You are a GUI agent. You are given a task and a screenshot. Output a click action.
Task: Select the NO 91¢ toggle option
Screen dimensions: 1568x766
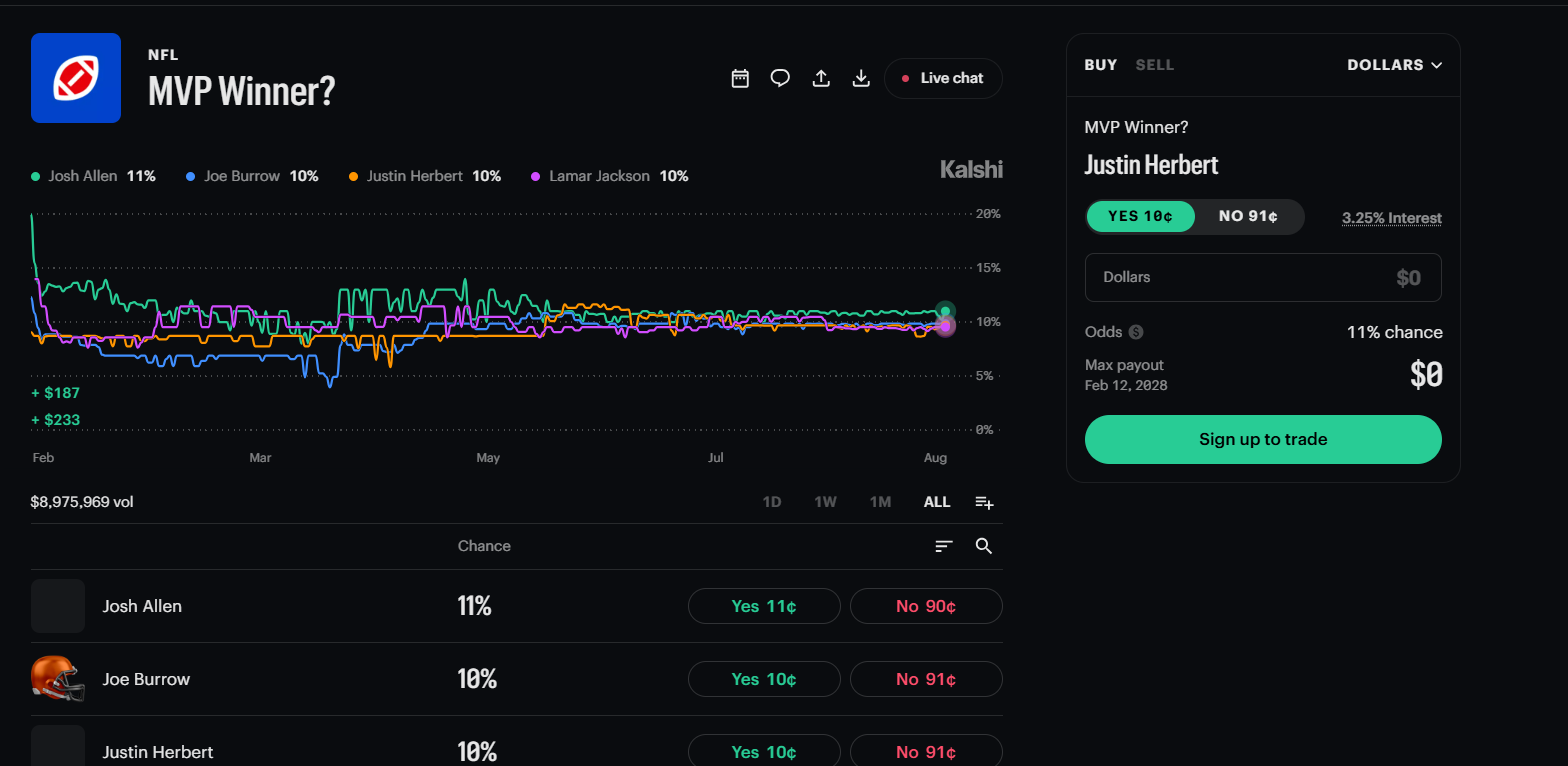(x=1248, y=217)
